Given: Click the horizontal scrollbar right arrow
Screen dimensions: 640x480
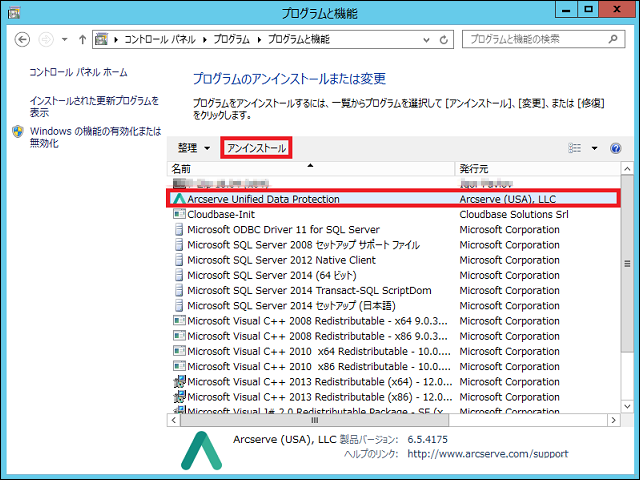Looking at the screenshot, I should (x=613, y=420).
